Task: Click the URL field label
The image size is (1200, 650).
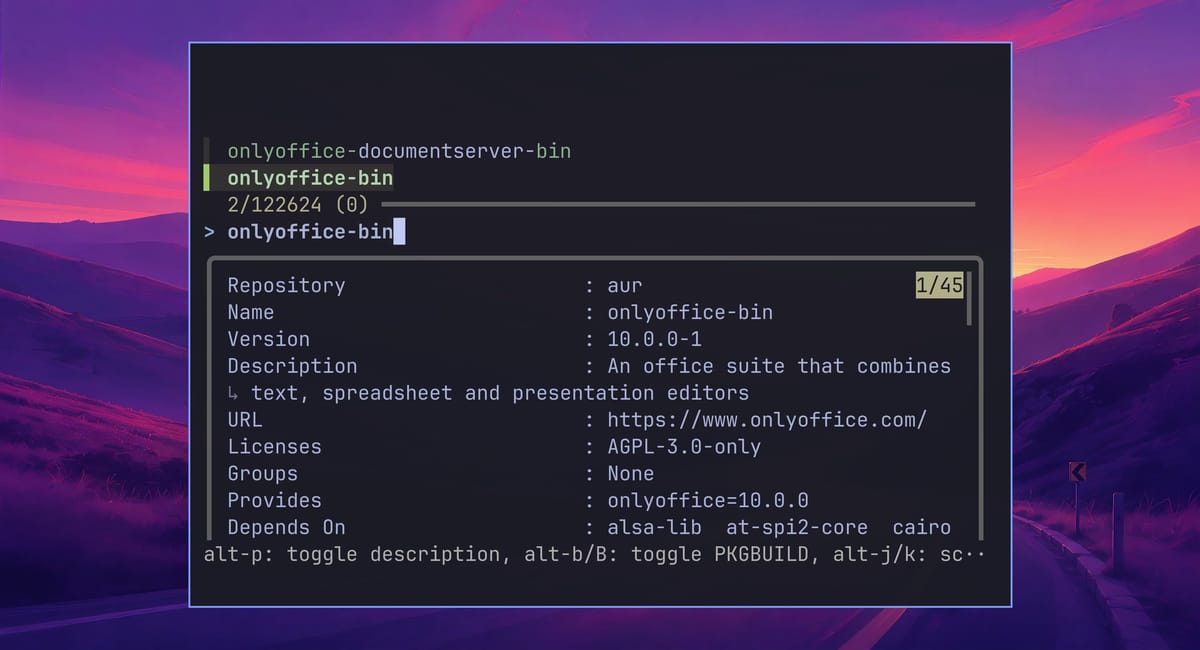Action: point(245,420)
